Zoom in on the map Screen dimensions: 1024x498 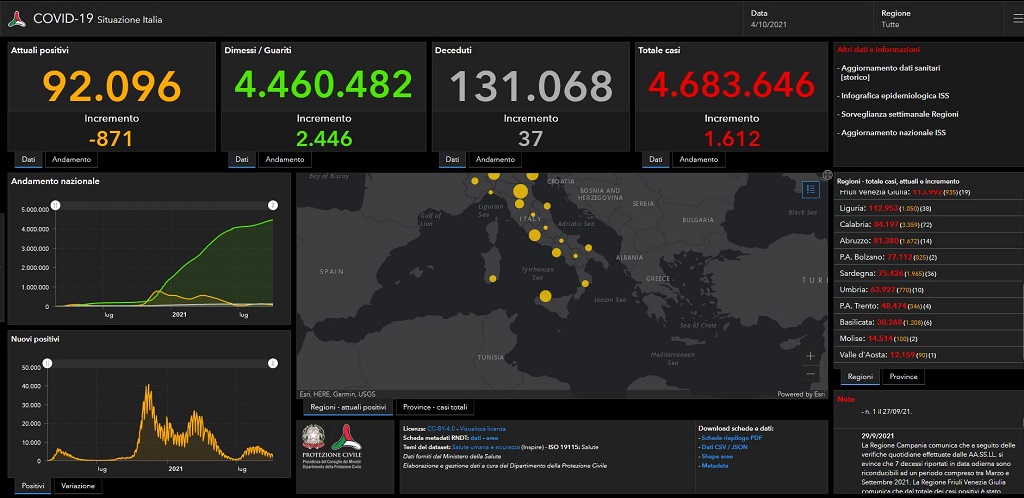810,356
